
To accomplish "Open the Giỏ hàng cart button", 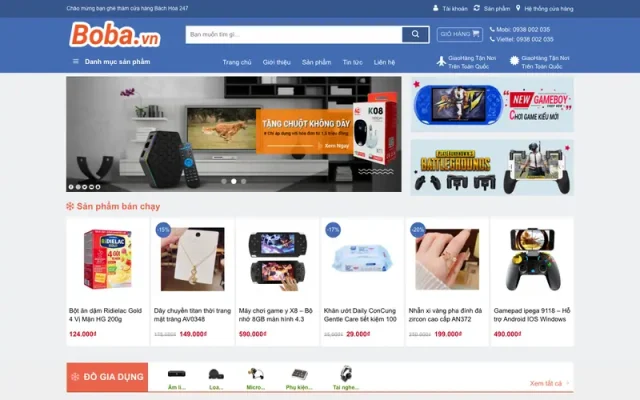I will click(460, 34).
